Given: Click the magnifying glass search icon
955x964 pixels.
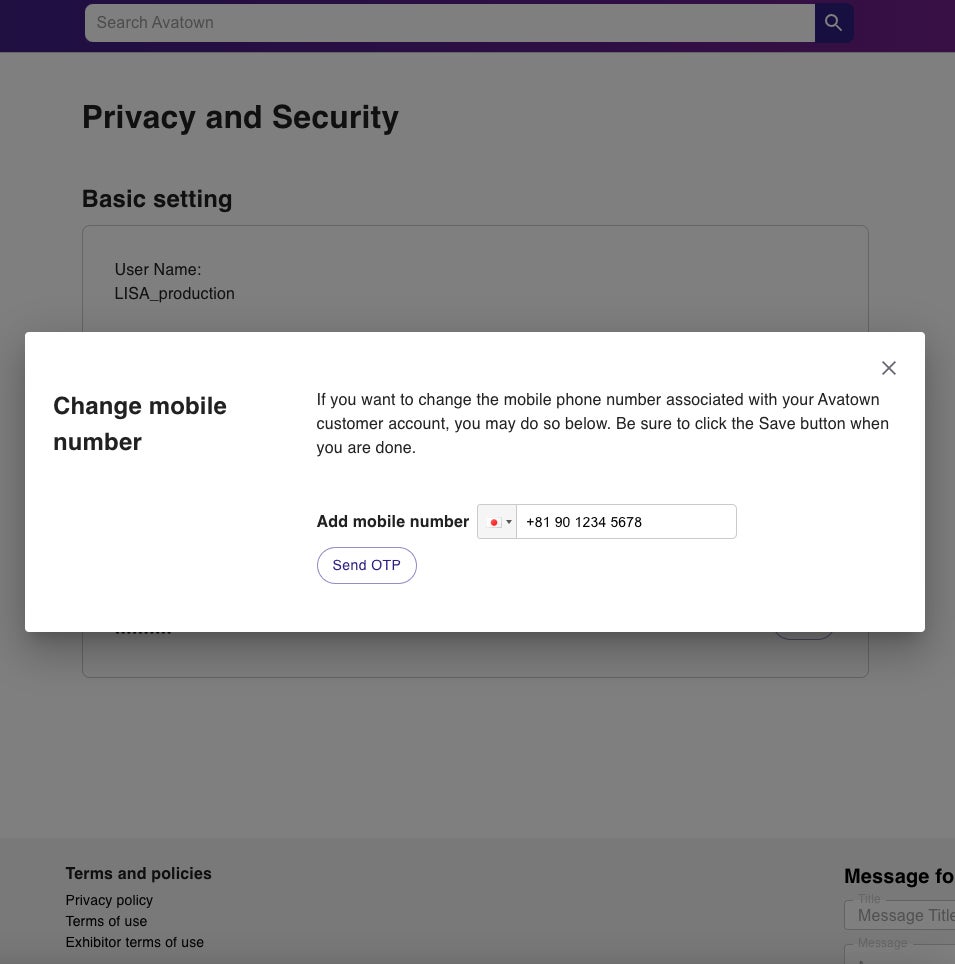Looking at the screenshot, I should (833, 23).
